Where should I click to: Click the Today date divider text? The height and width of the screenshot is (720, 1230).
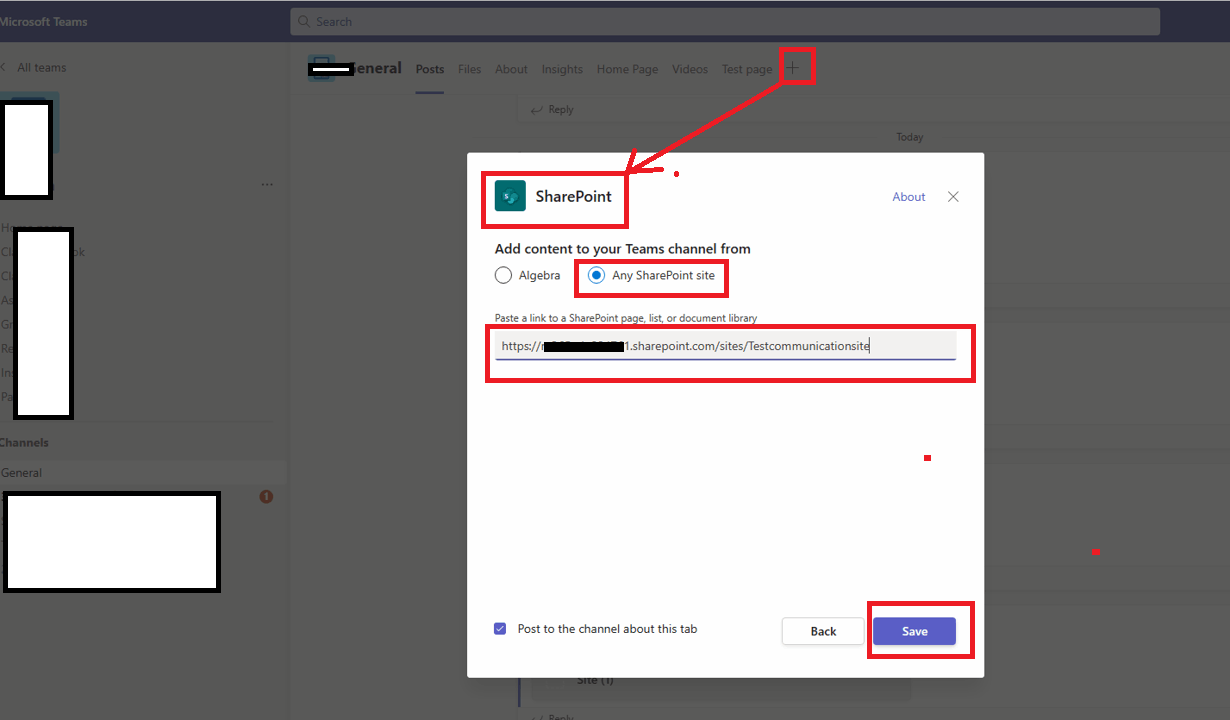[x=910, y=137]
